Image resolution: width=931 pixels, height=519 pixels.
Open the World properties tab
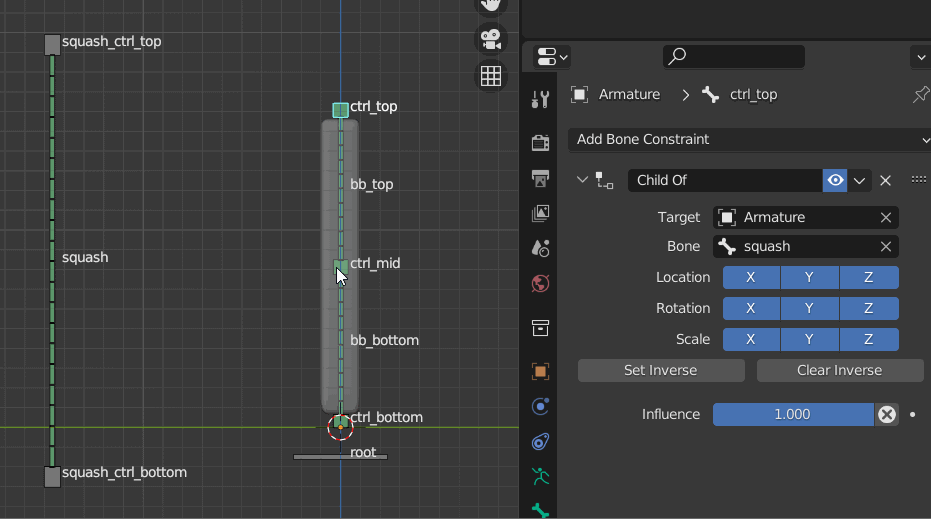(540, 283)
